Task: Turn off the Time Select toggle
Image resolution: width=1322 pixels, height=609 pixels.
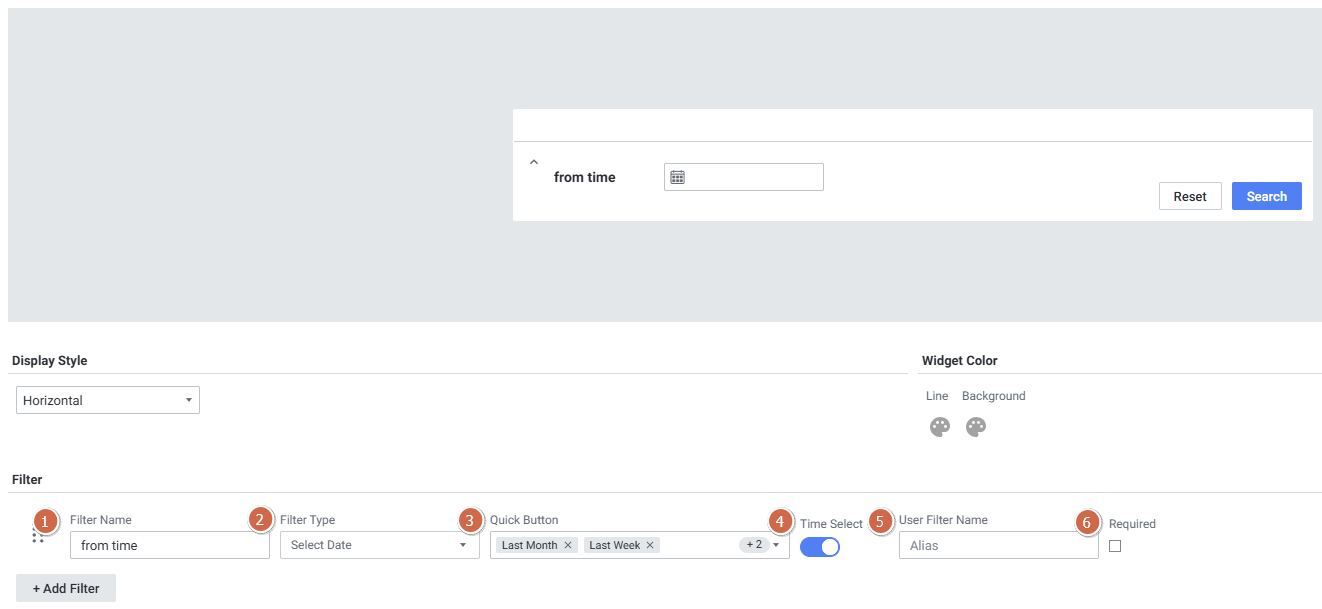Action: point(819,546)
